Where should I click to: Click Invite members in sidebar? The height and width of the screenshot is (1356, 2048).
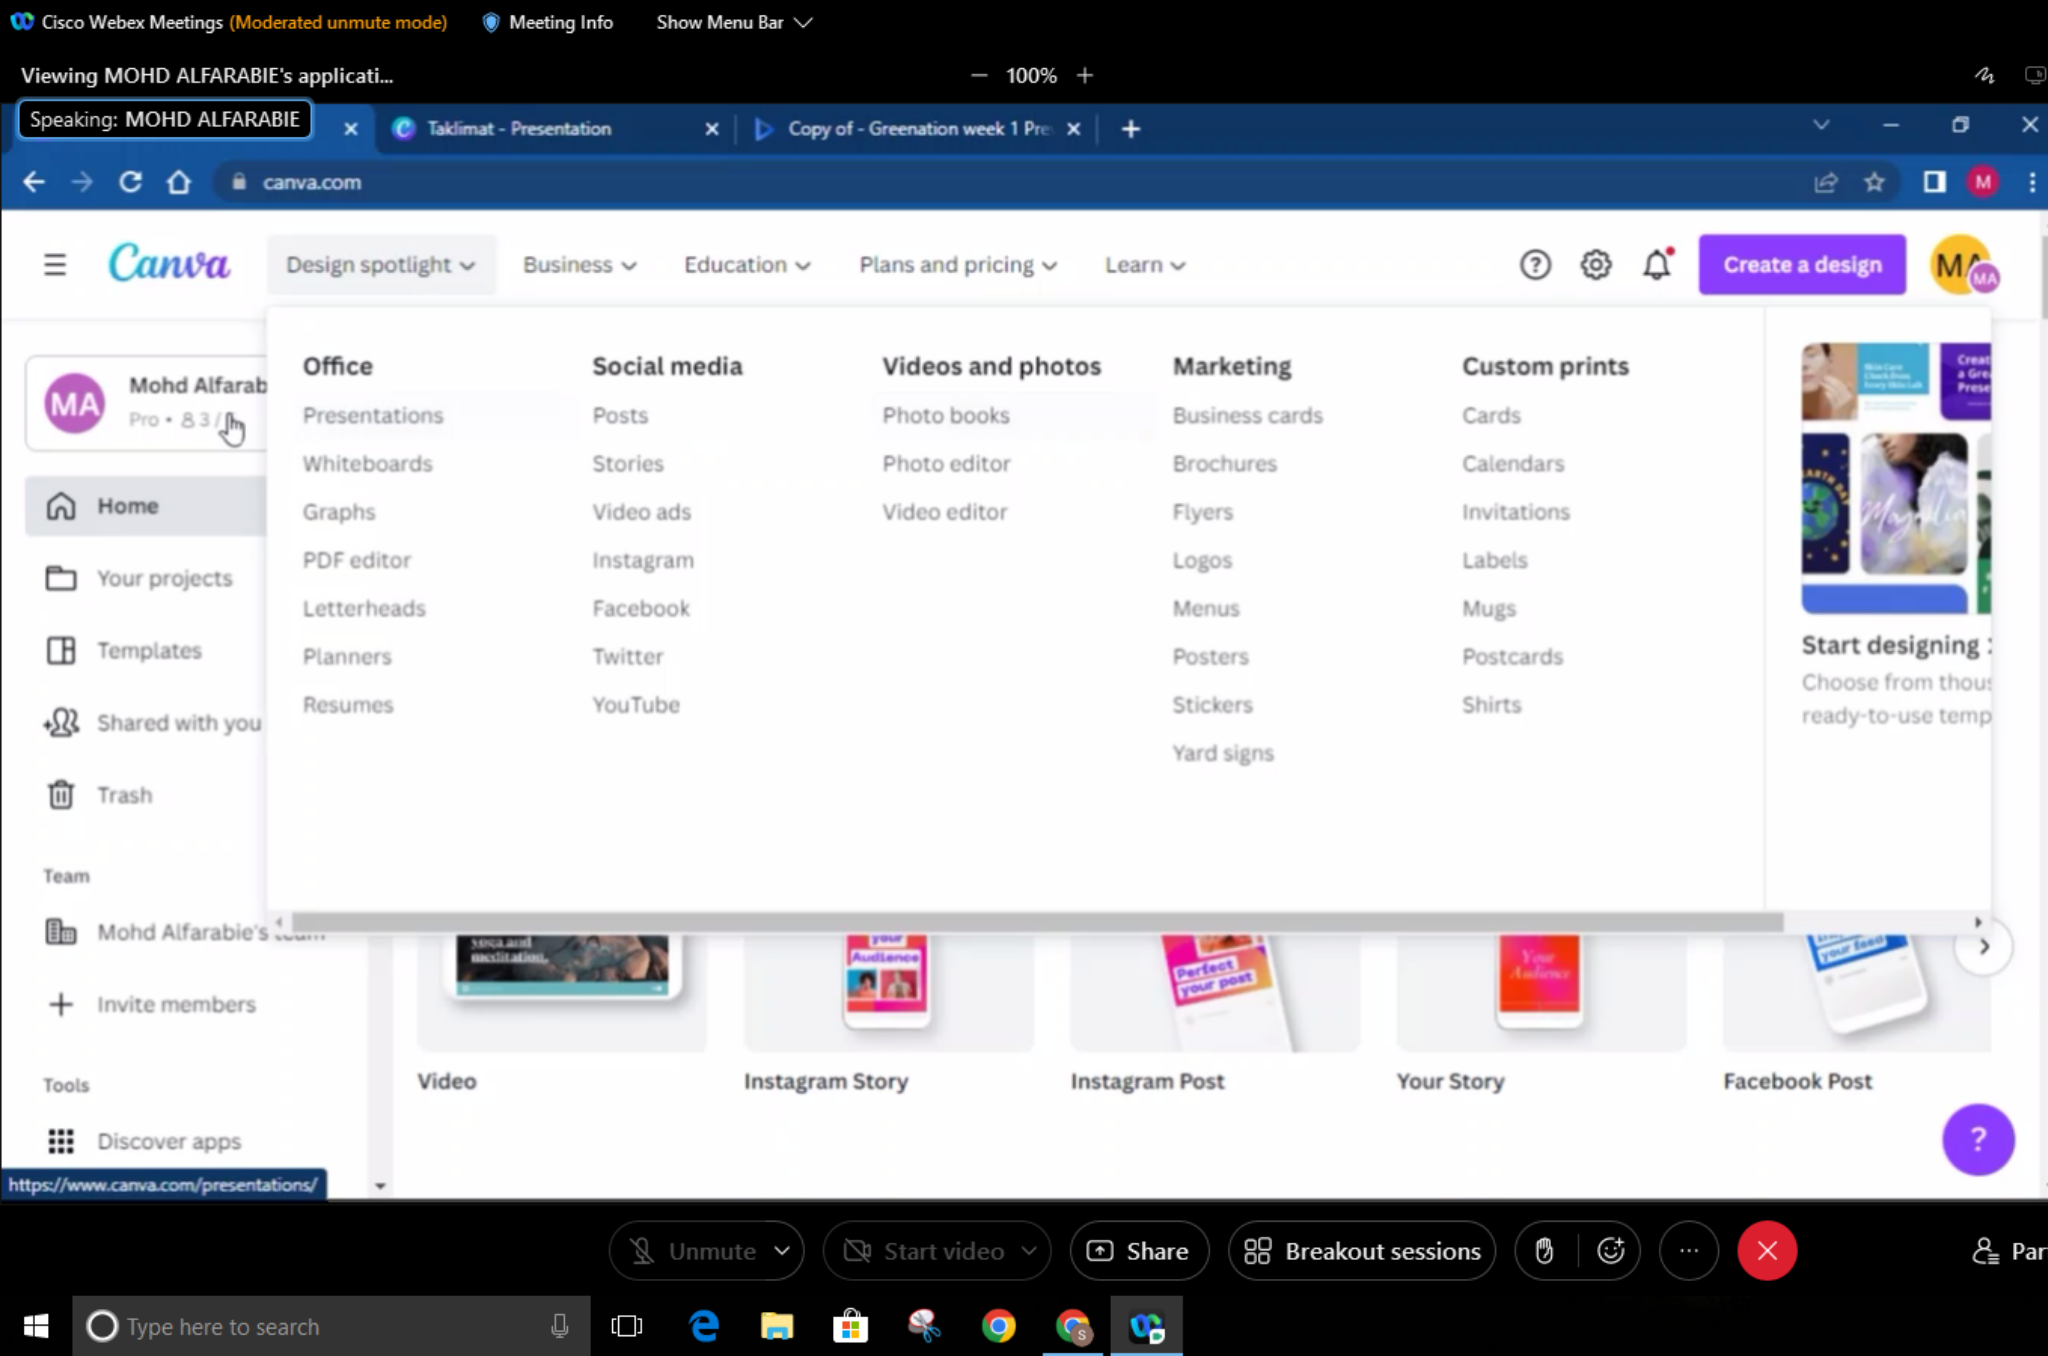(152, 1004)
